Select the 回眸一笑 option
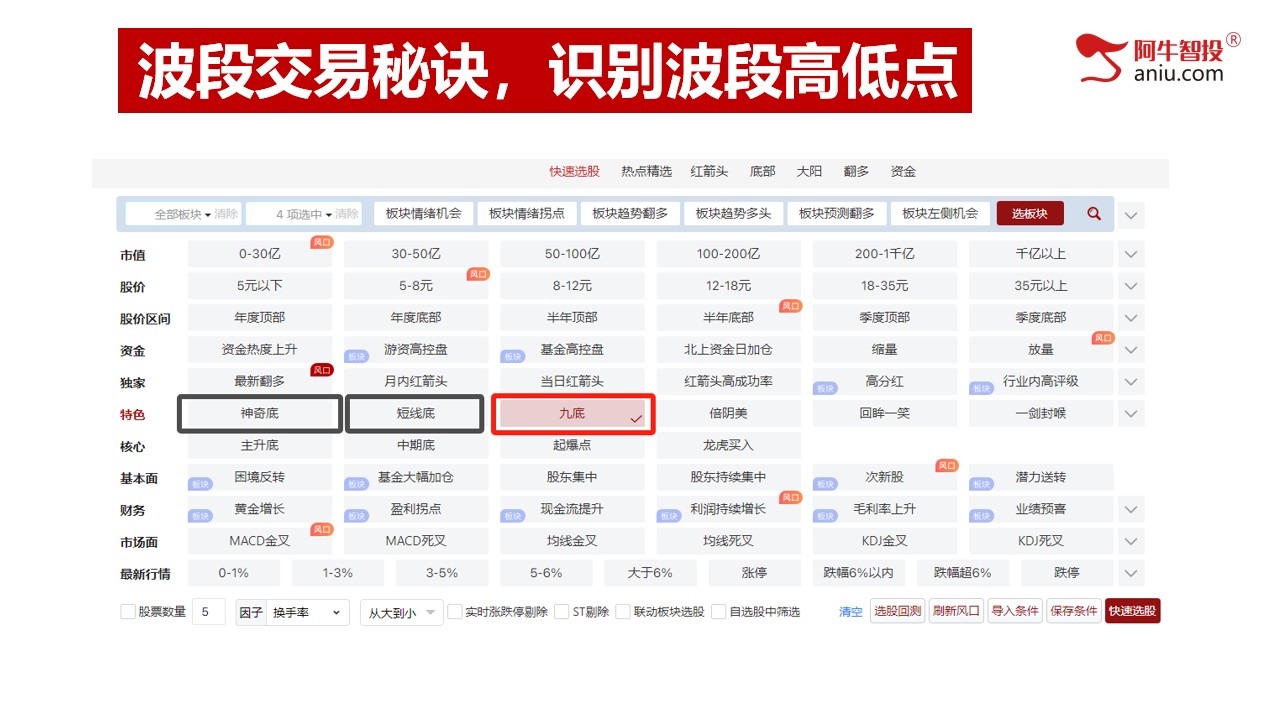Viewport: 1280px width, 720px height. coord(885,414)
